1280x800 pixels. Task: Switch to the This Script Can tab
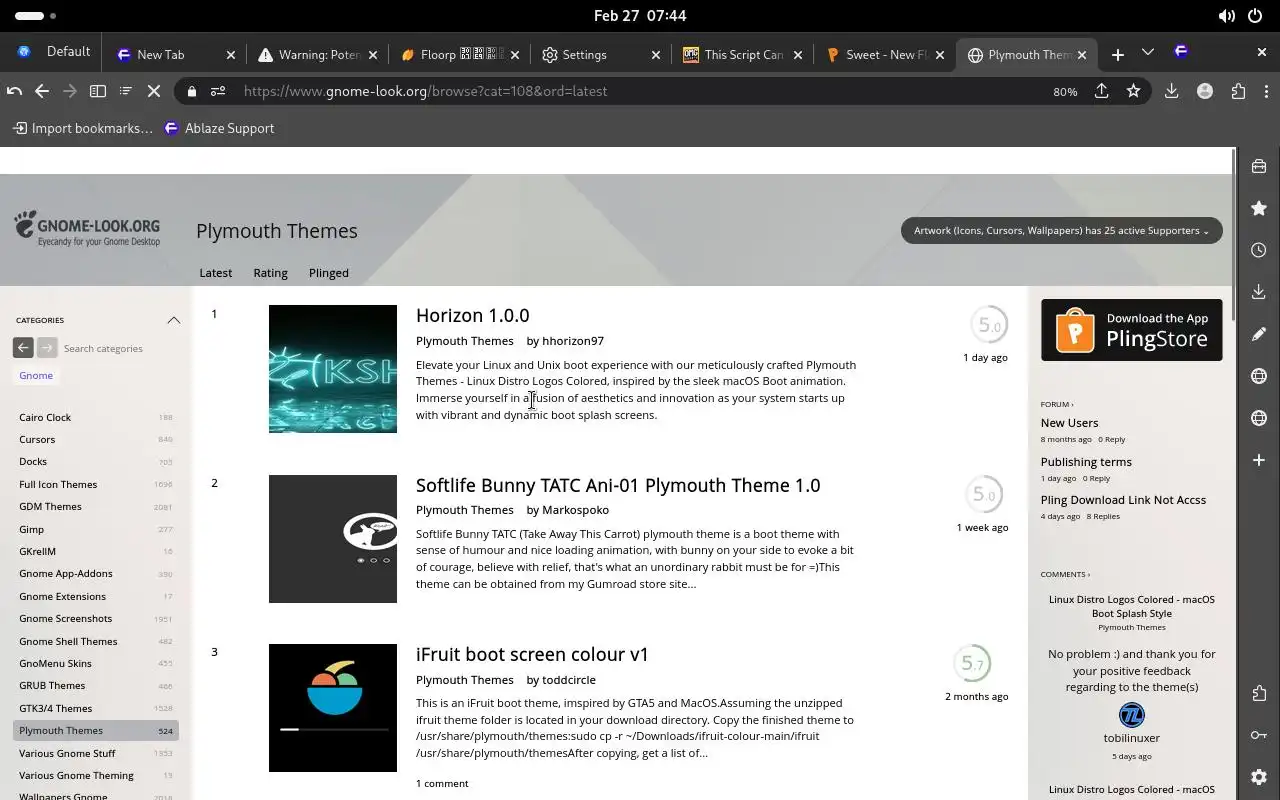click(x=743, y=54)
